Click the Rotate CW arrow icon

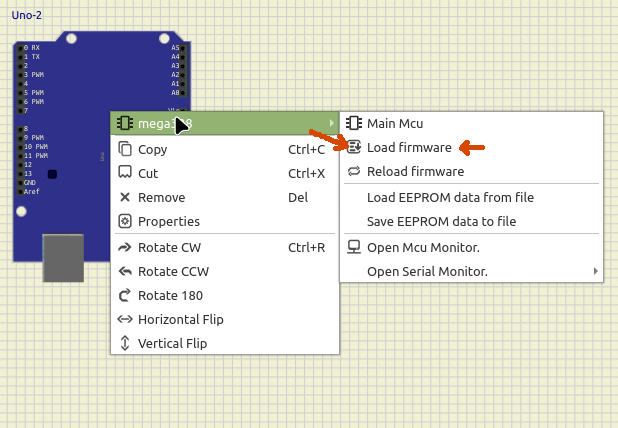125,247
